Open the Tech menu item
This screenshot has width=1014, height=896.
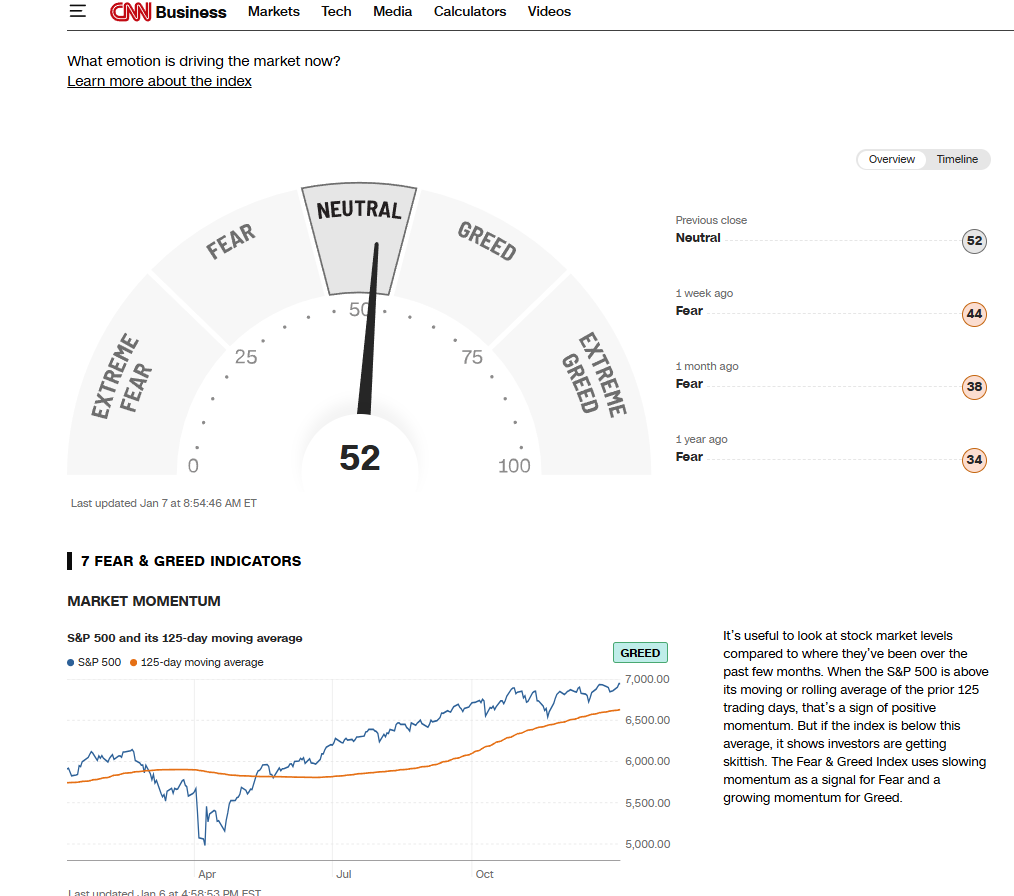[336, 12]
